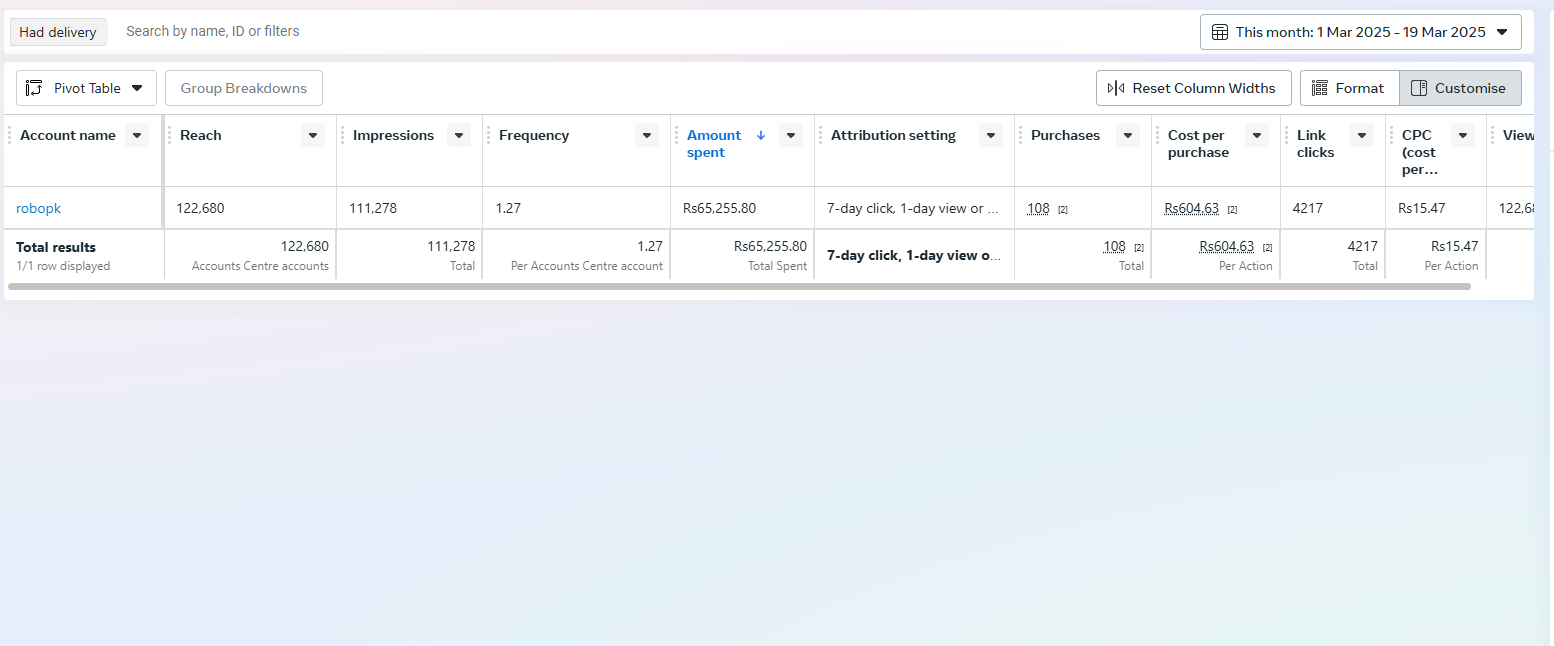Click the CPC column drag handle

coord(1391,135)
